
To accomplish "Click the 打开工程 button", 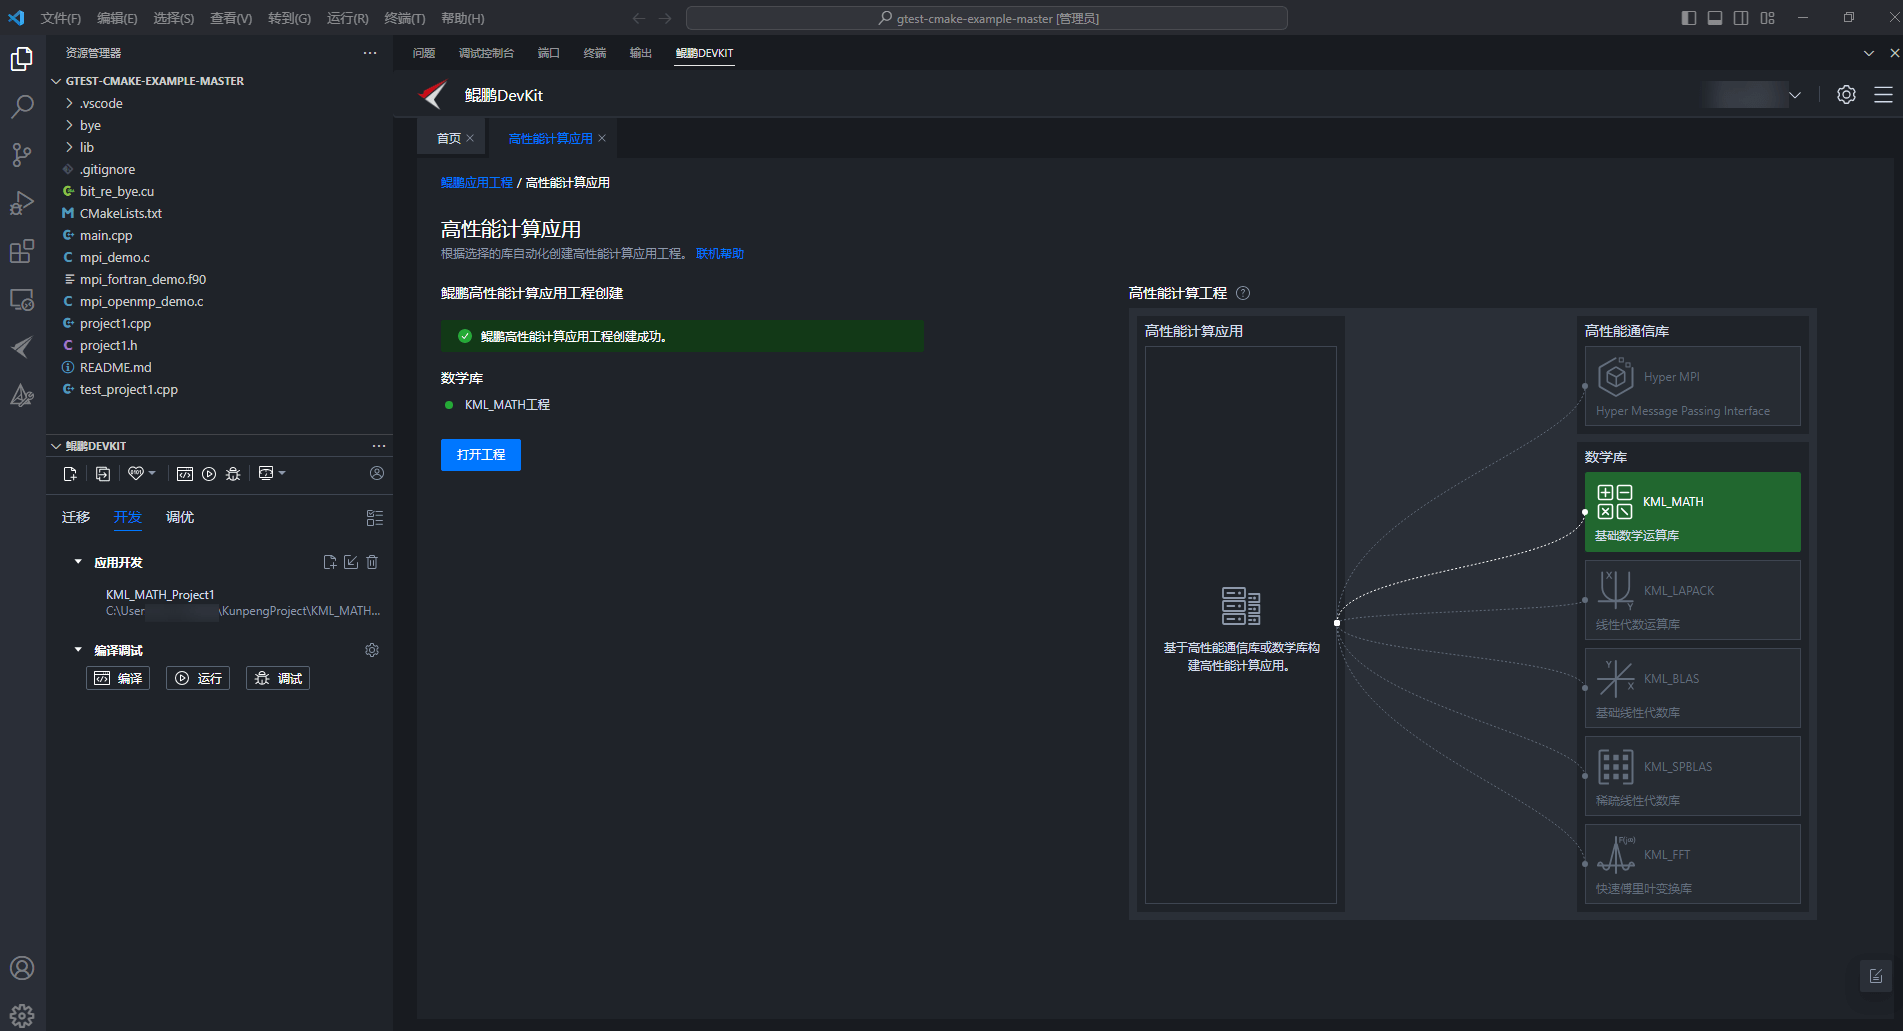I will tap(481, 454).
